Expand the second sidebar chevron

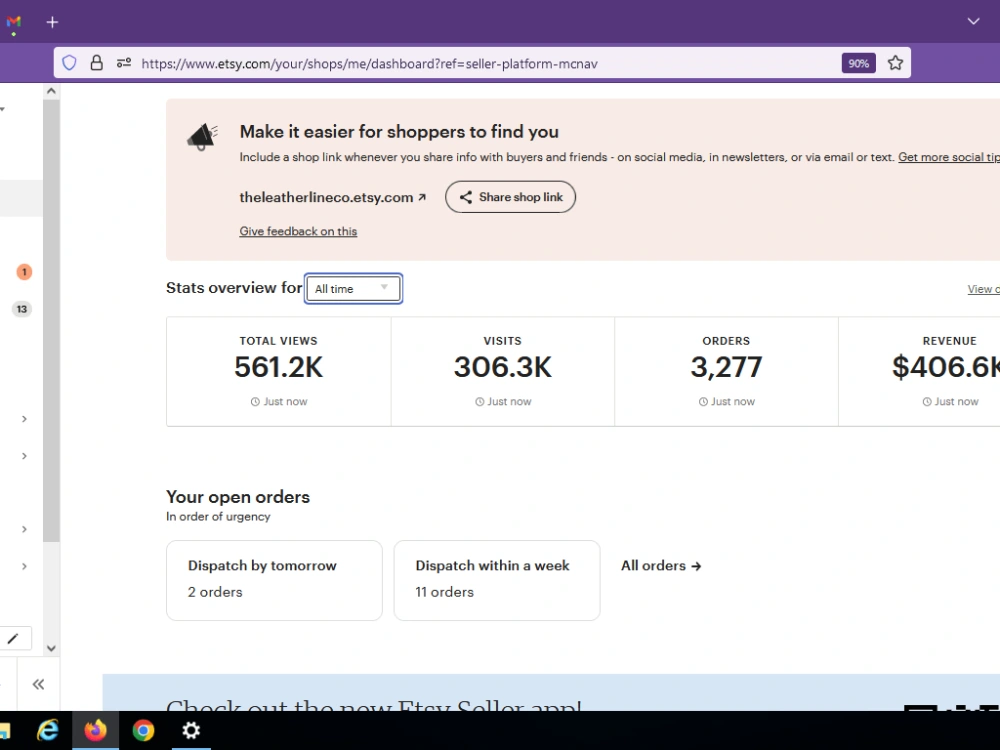pyautogui.click(x=24, y=456)
